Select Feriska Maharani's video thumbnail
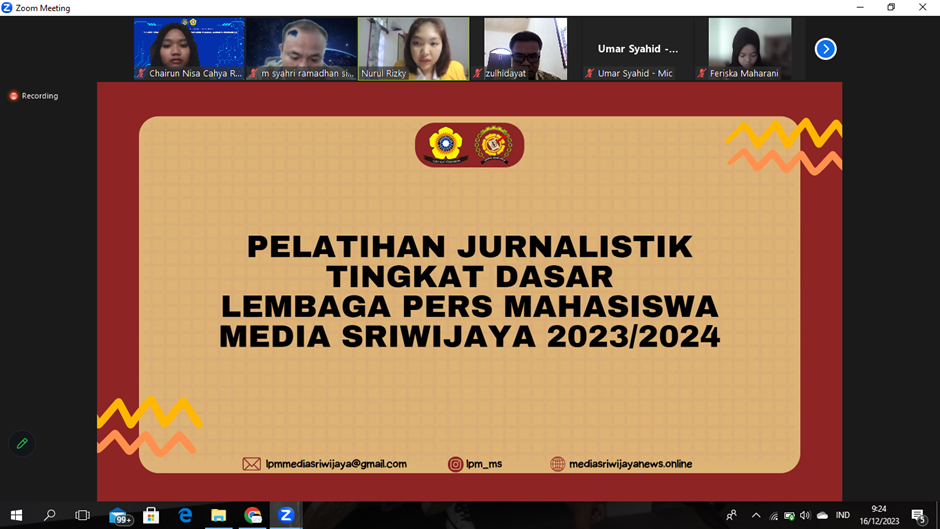This screenshot has width=940, height=529. [749, 48]
